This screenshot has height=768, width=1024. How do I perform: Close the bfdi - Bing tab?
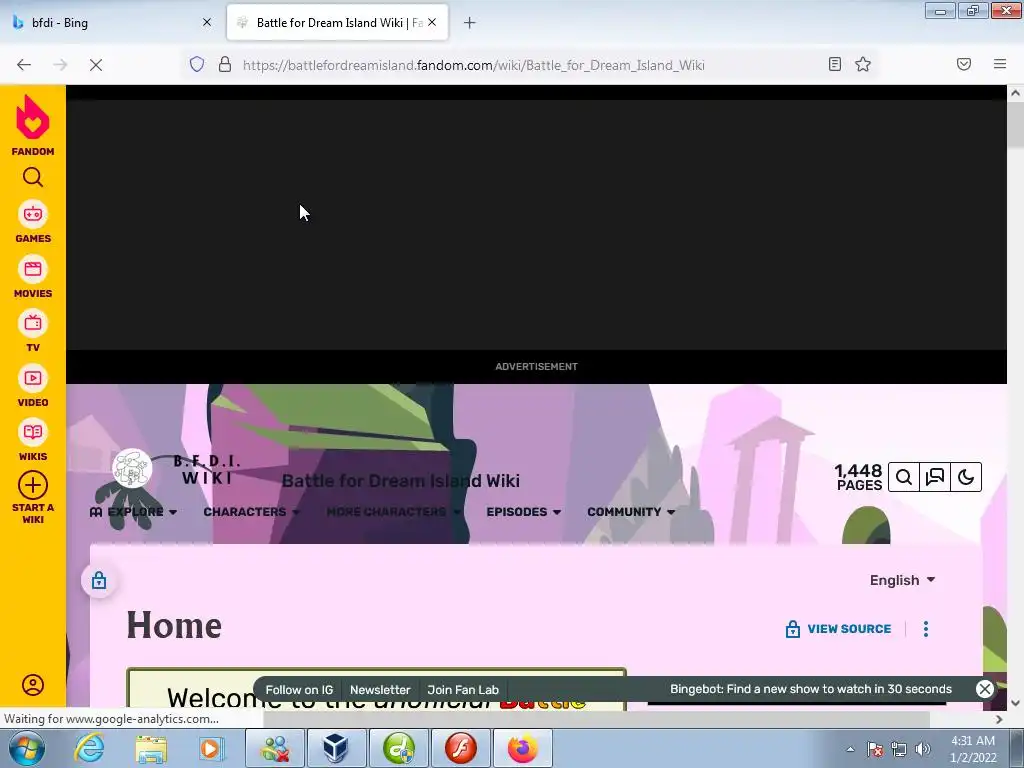point(207,22)
